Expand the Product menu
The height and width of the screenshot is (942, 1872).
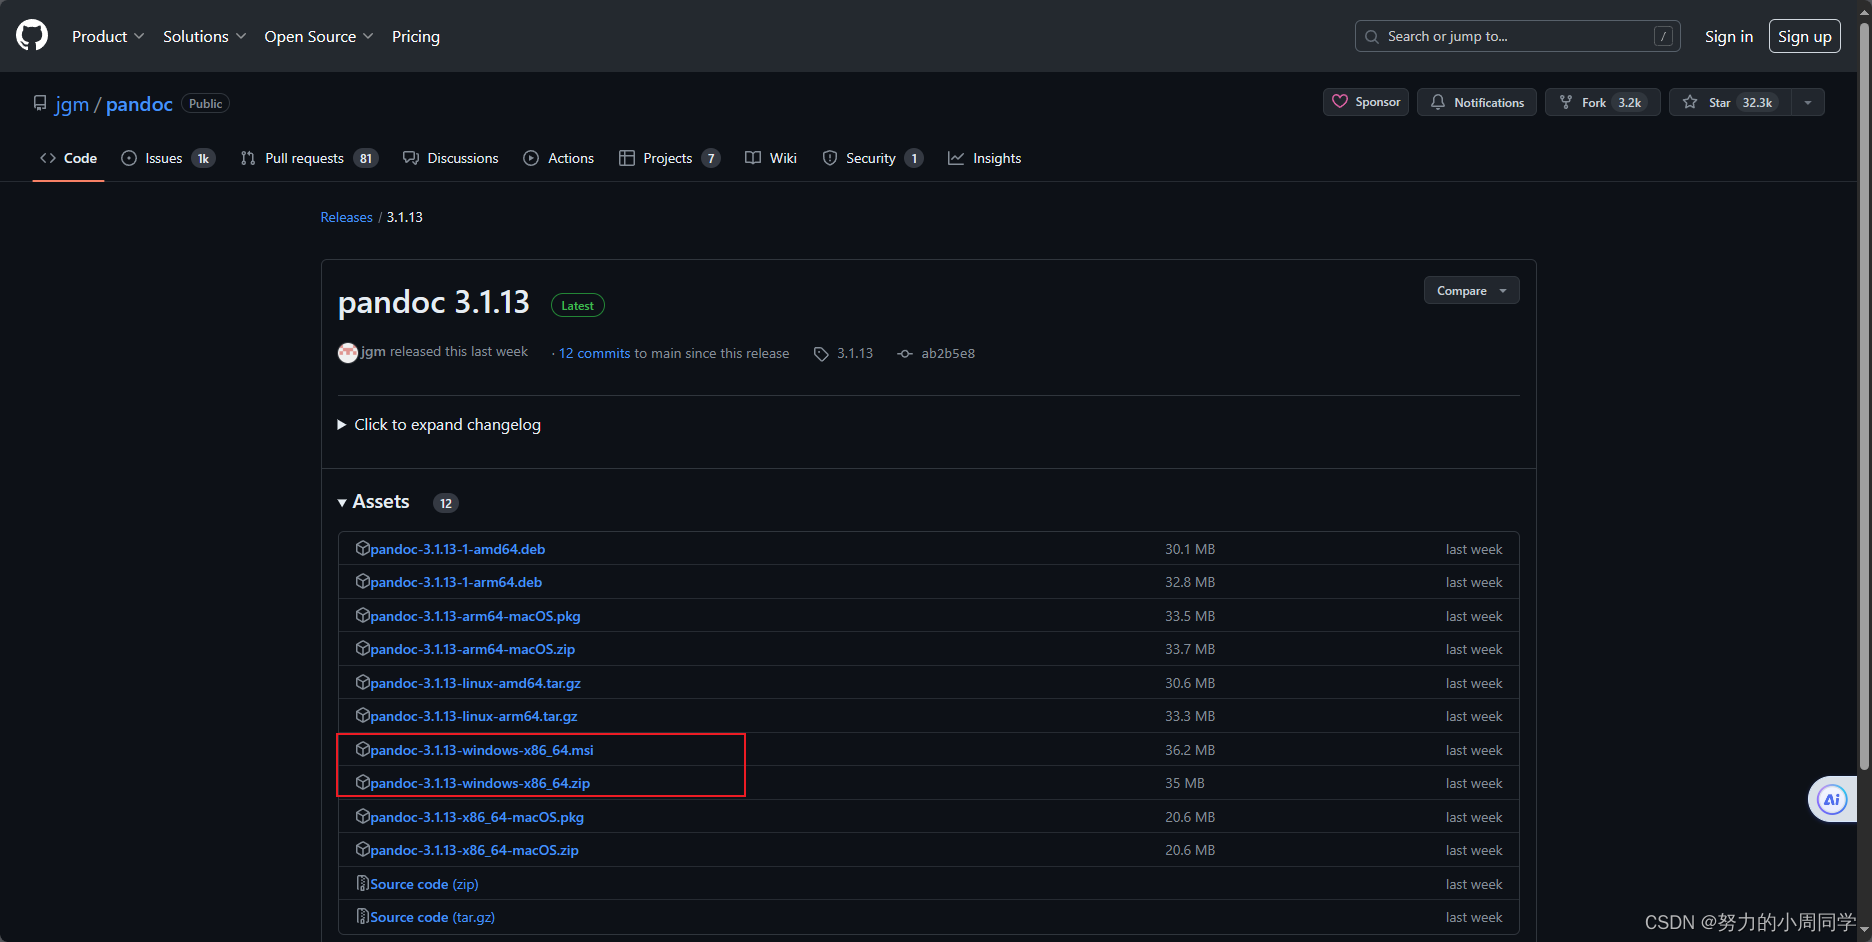pos(108,36)
